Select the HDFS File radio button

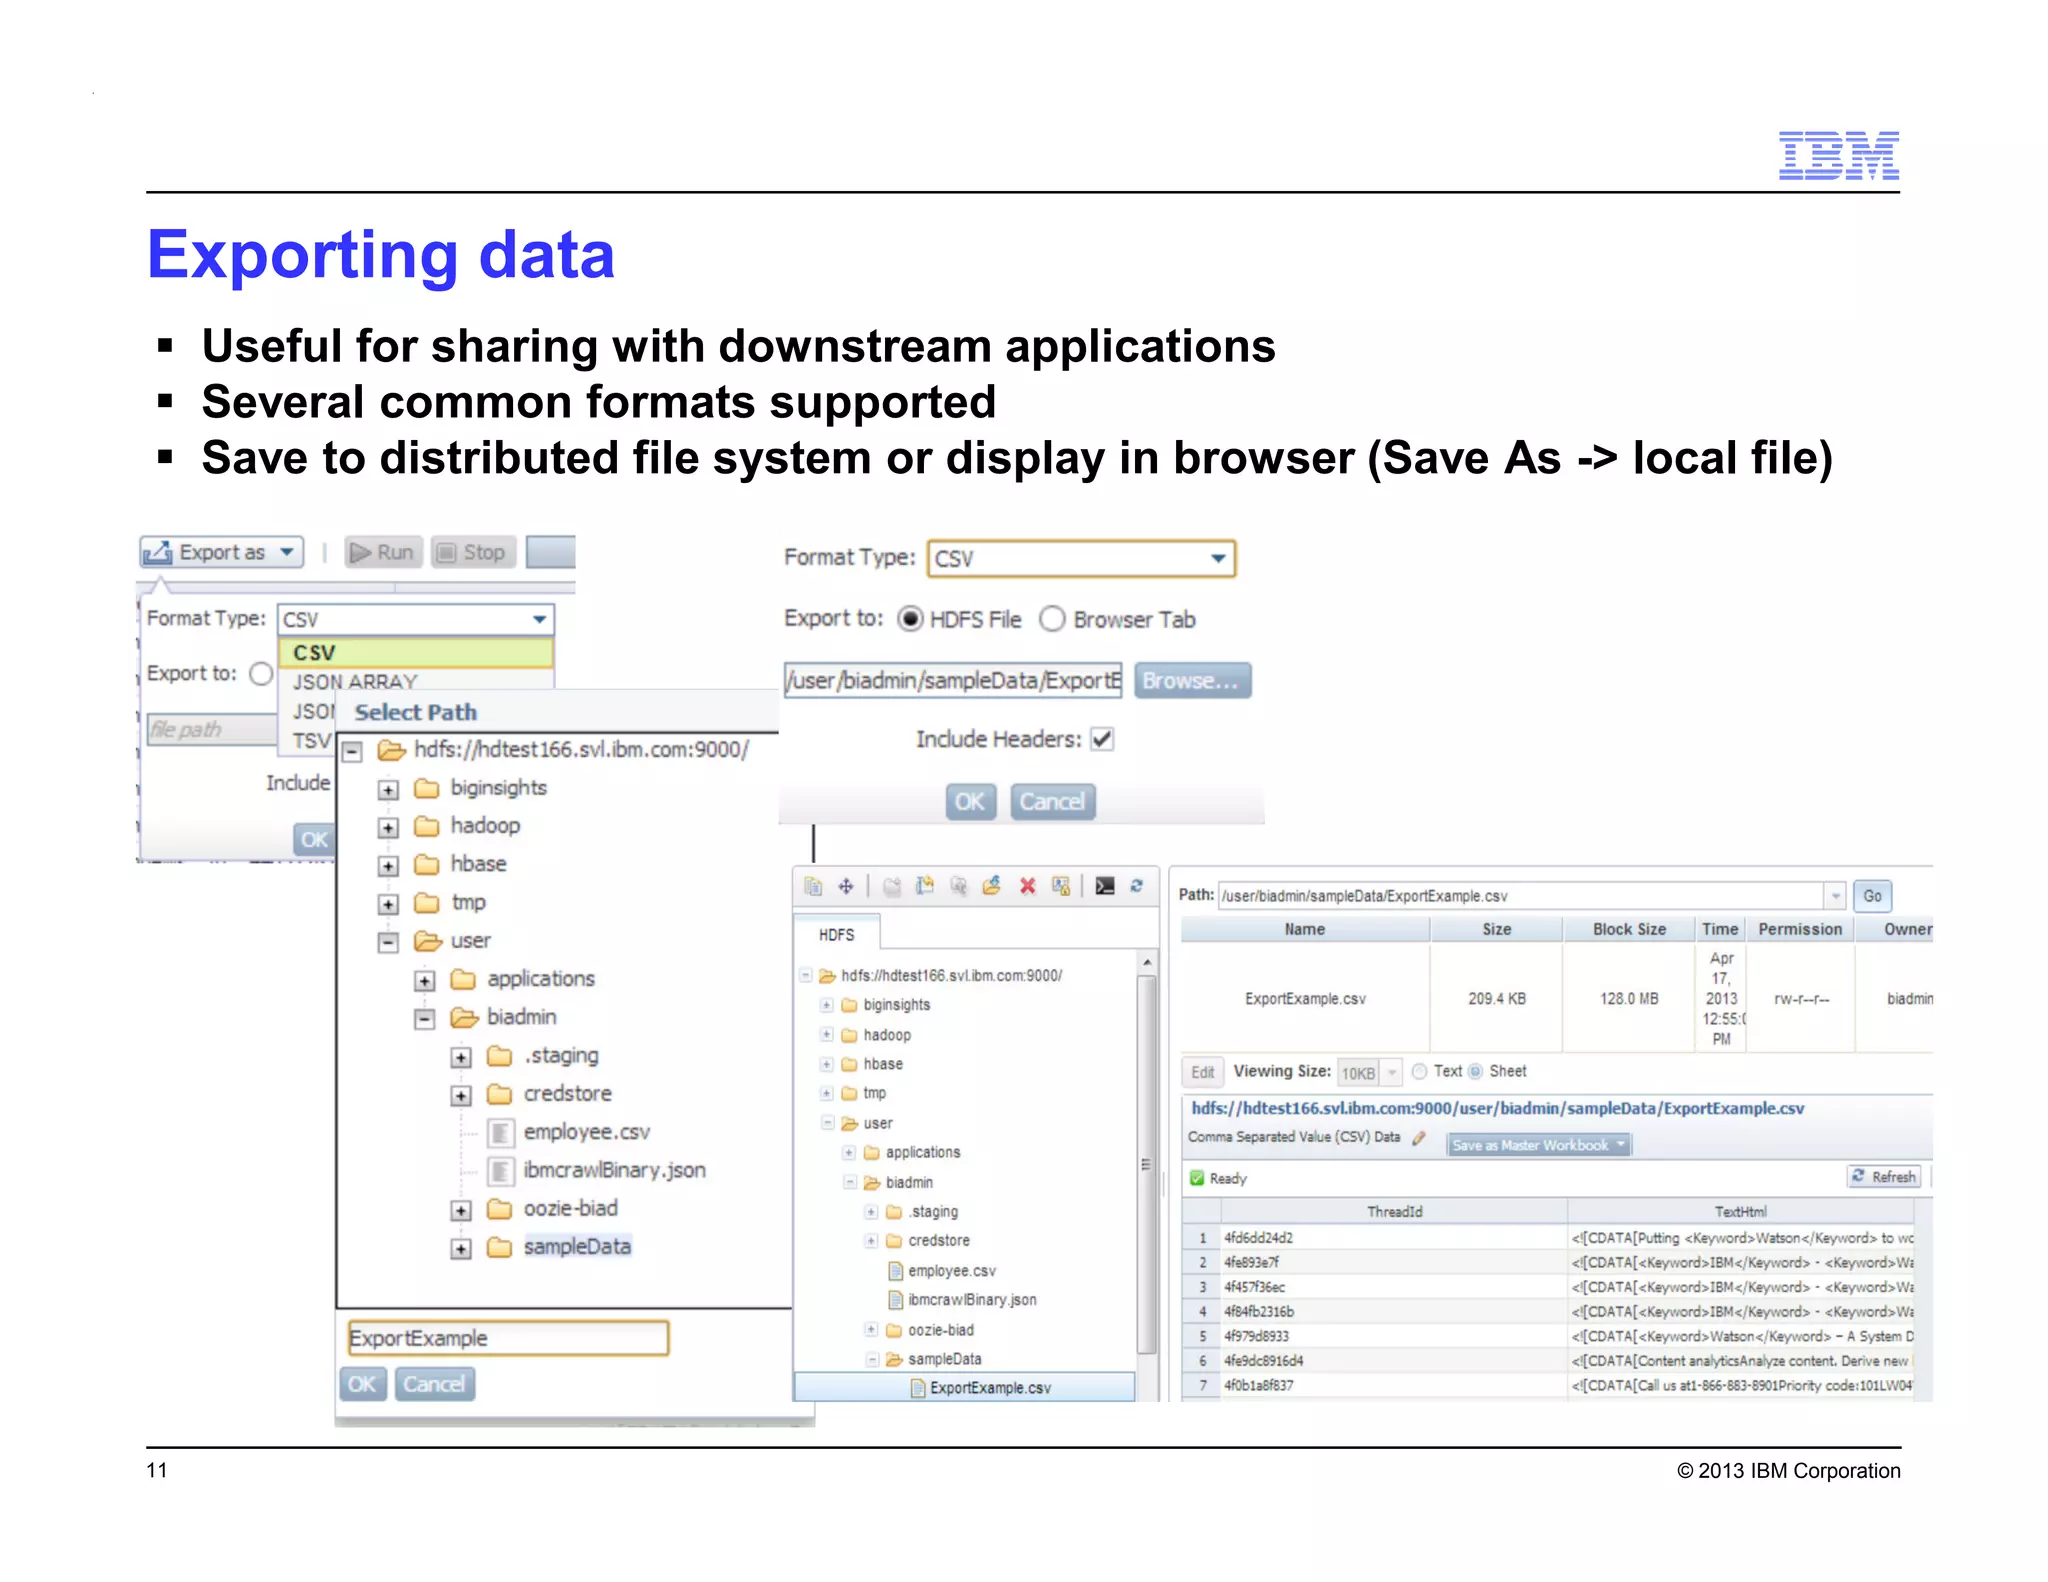(910, 620)
